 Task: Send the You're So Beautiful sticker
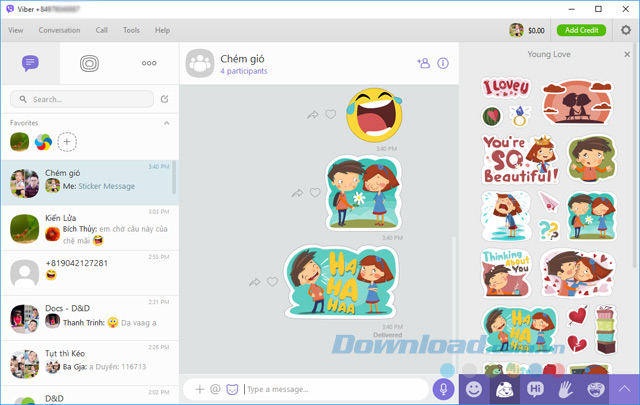click(520, 160)
